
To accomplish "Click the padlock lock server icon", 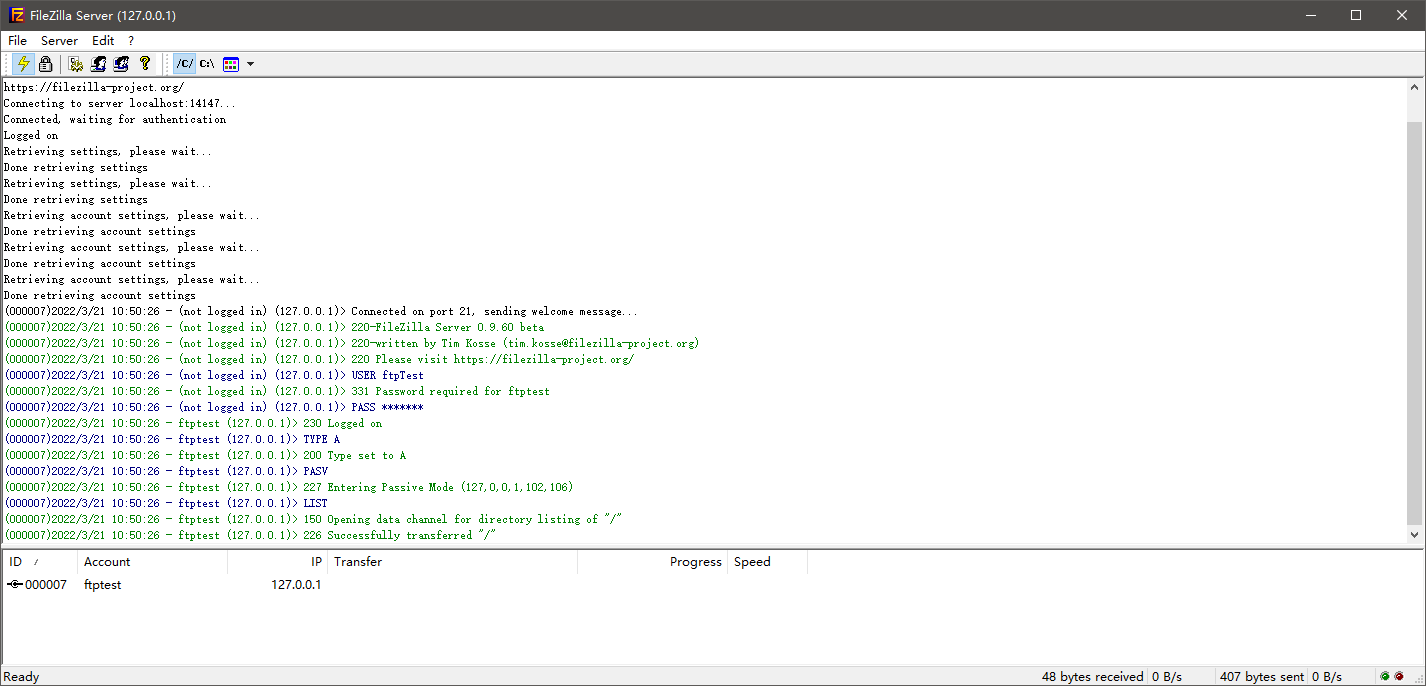I will click(46, 64).
